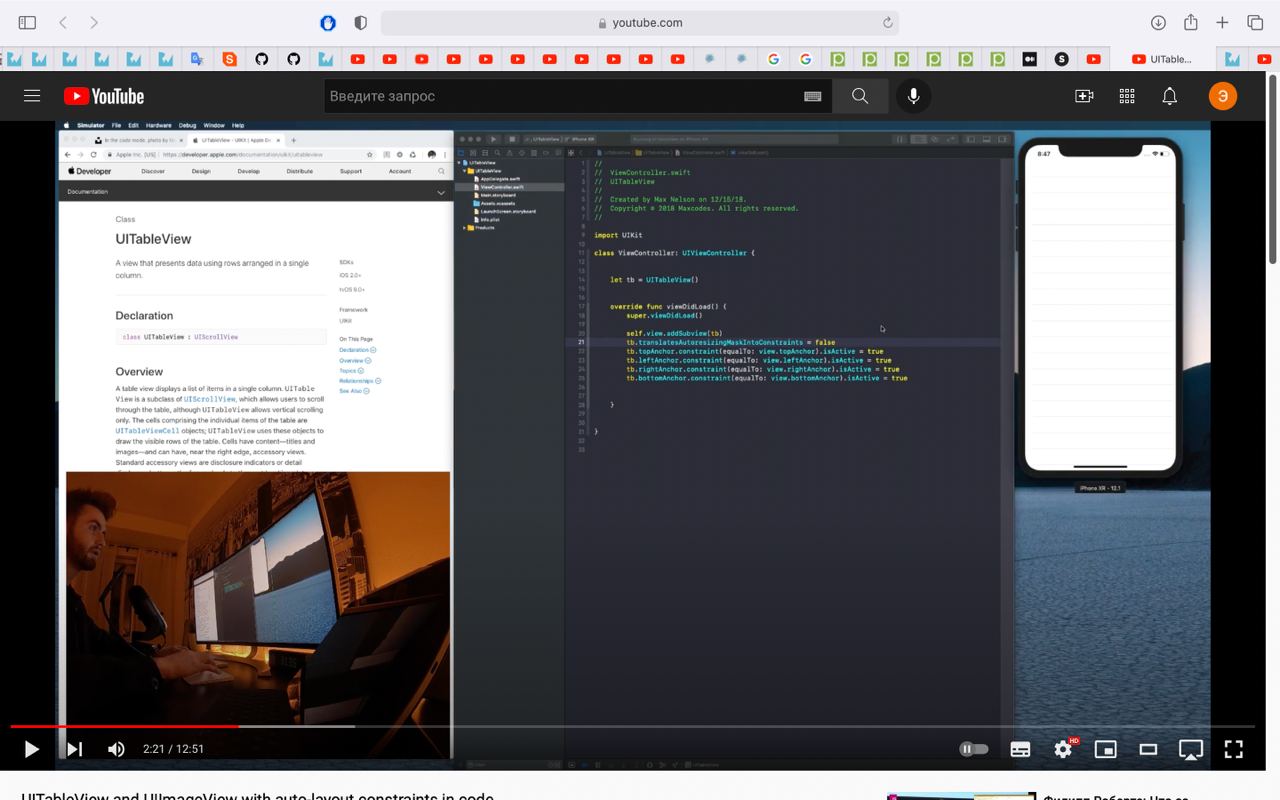1280x800 pixels.
Task: Switch to the orange S pinned tab
Action: [230, 59]
